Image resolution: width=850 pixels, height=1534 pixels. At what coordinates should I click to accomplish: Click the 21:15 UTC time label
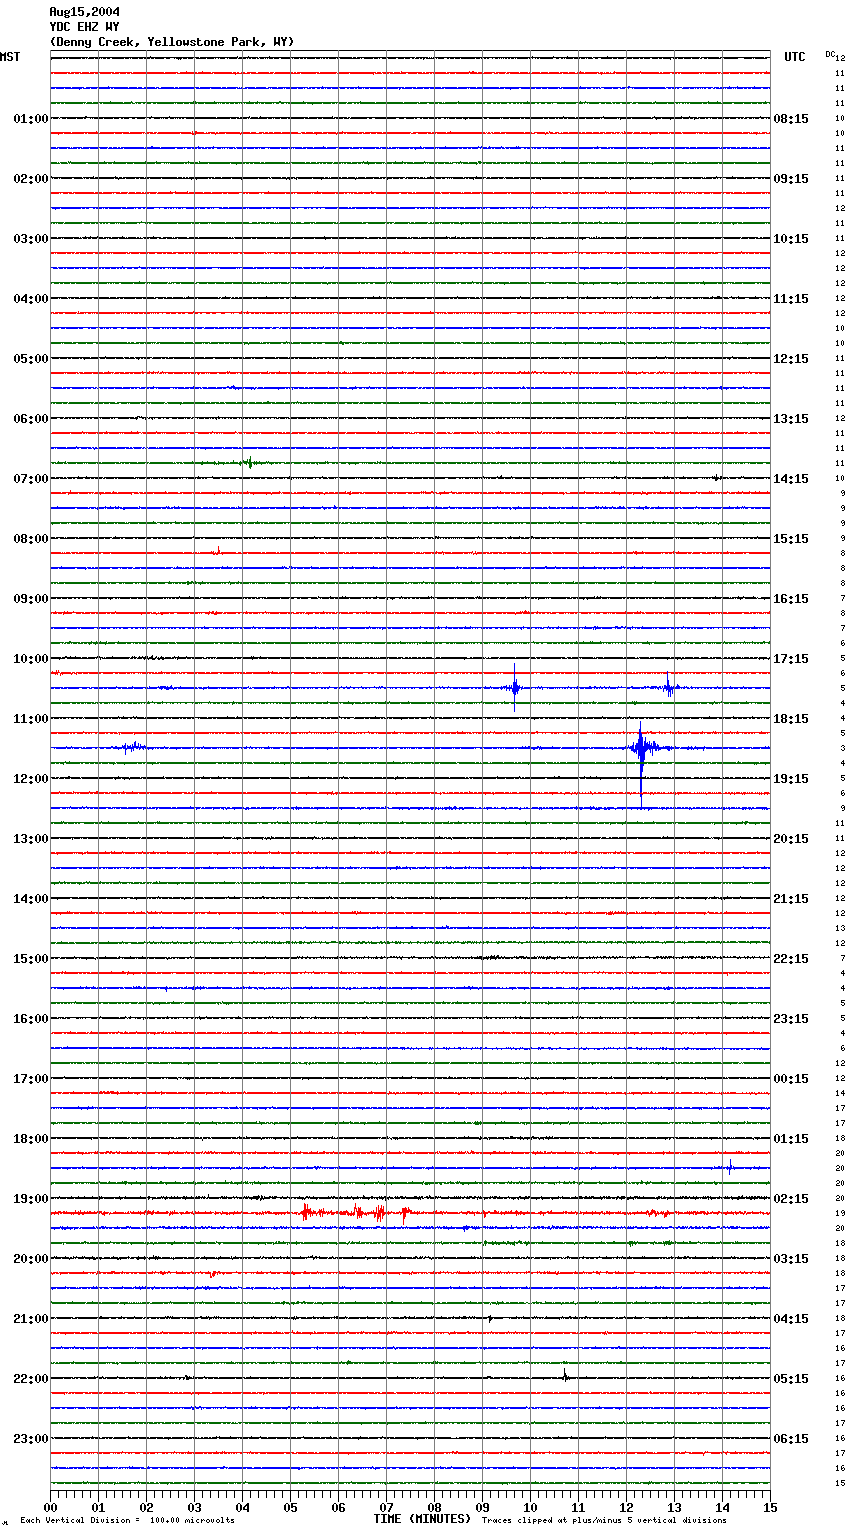tap(791, 899)
